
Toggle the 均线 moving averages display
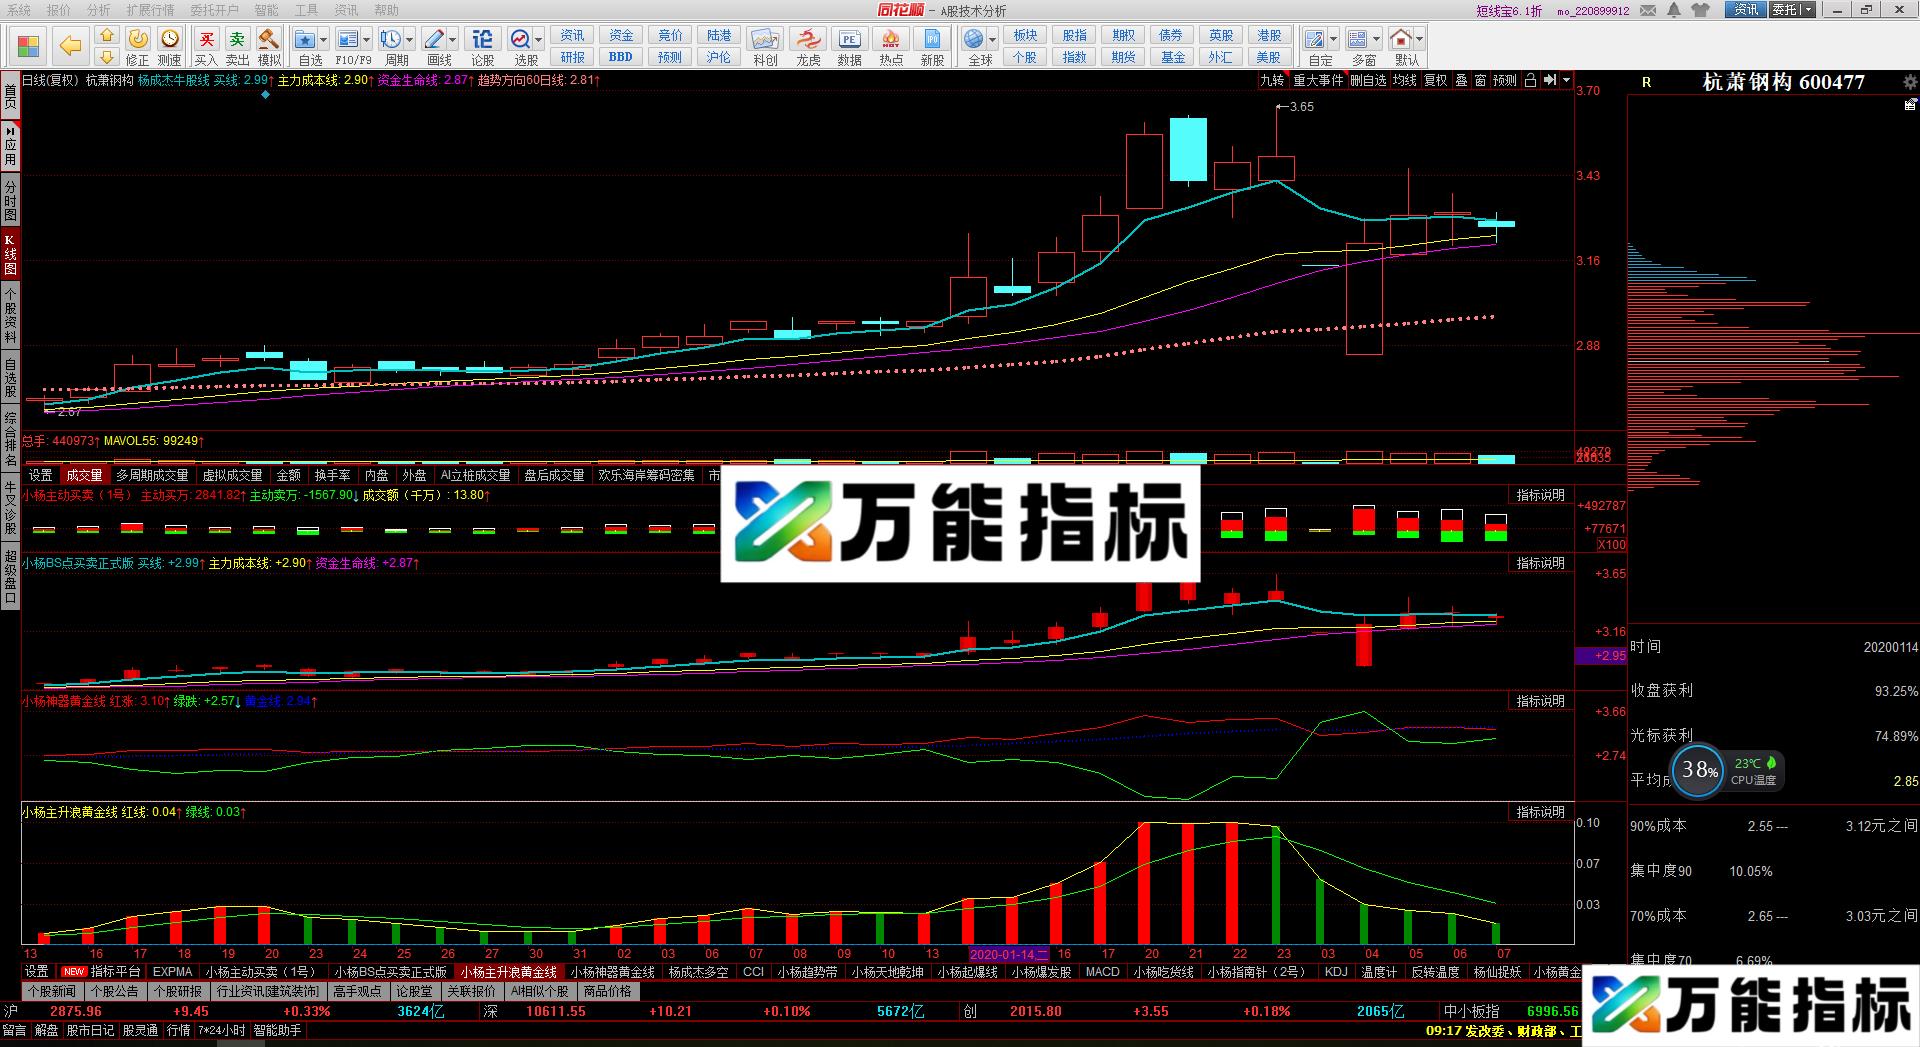click(1403, 82)
